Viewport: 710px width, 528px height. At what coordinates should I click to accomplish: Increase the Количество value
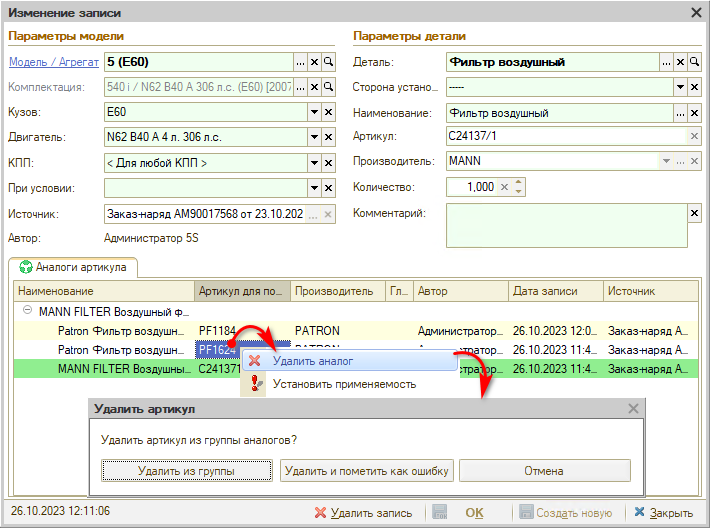(518, 182)
